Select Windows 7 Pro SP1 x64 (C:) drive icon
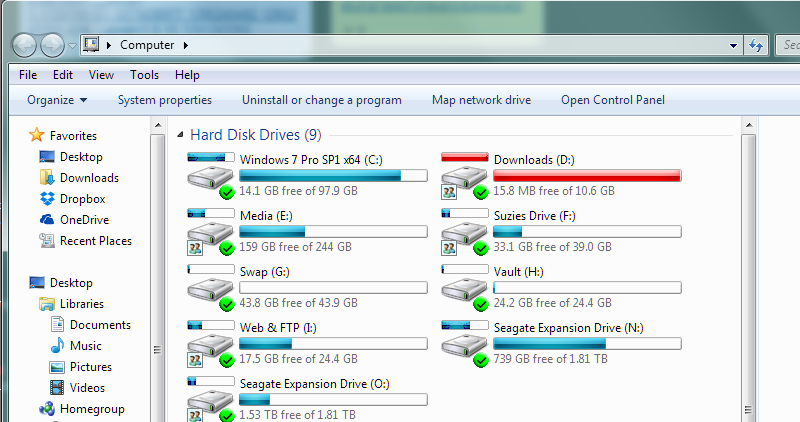 (x=210, y=175)
